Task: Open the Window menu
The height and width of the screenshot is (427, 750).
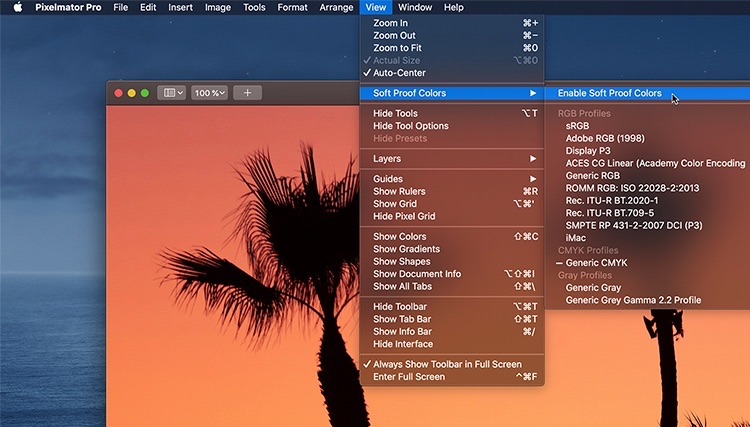Action: point(415,7)
